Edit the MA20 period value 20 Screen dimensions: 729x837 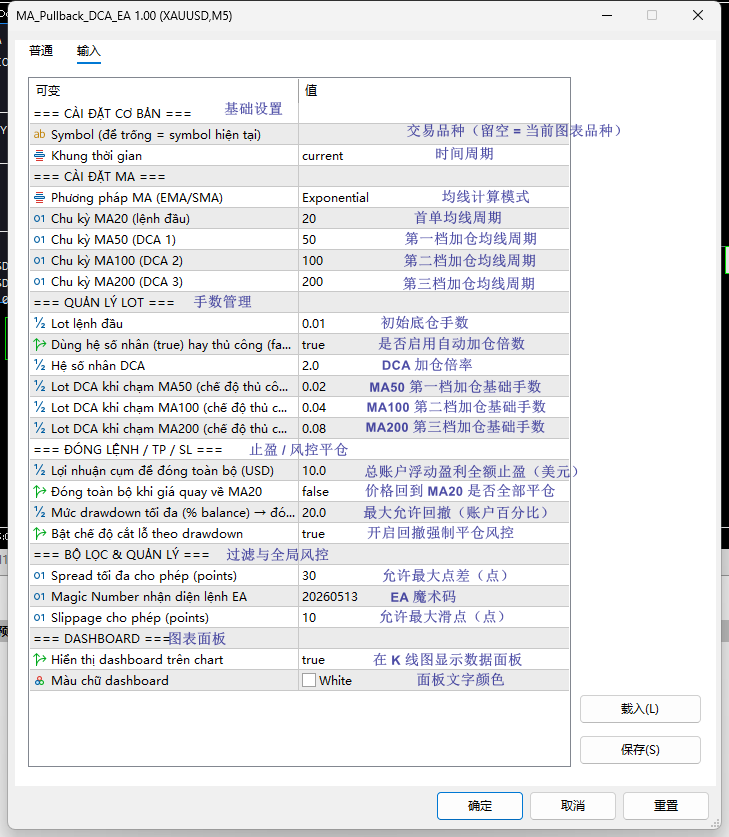tap(309, 219)
